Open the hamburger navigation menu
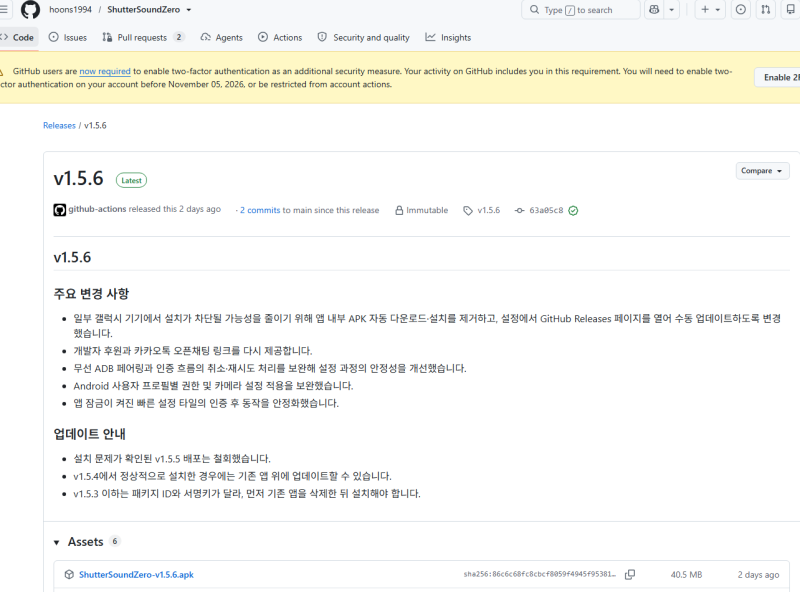Screen dimensions: 800x592 [4, 9]
